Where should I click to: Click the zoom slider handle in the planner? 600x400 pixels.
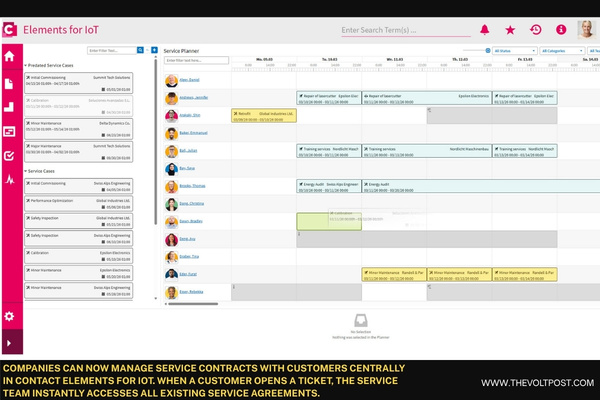(488, 51)
